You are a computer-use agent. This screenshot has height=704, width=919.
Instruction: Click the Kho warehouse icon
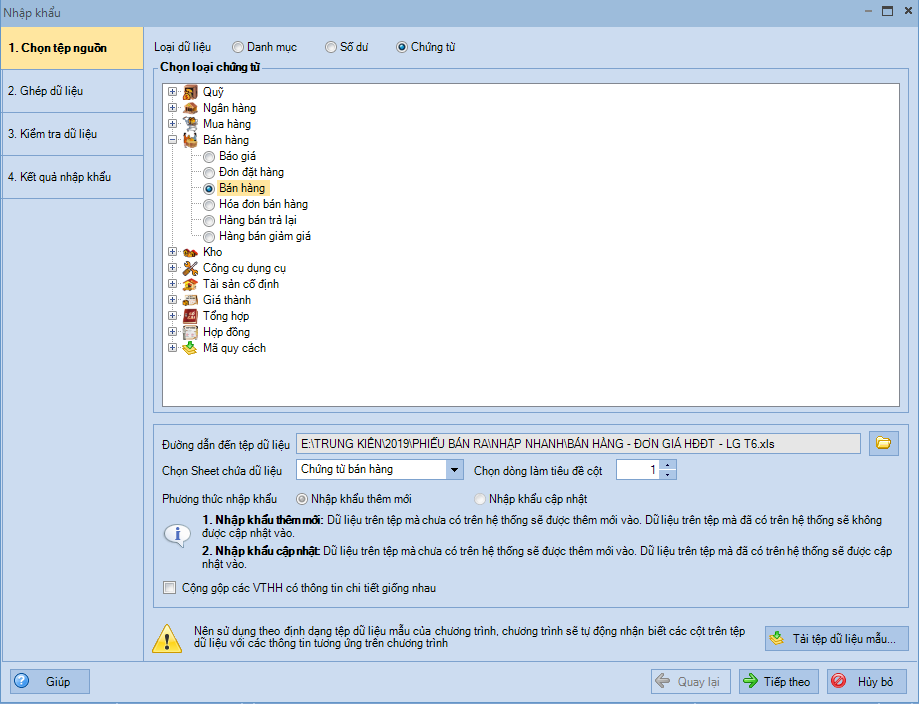click(x=190, y=252)
